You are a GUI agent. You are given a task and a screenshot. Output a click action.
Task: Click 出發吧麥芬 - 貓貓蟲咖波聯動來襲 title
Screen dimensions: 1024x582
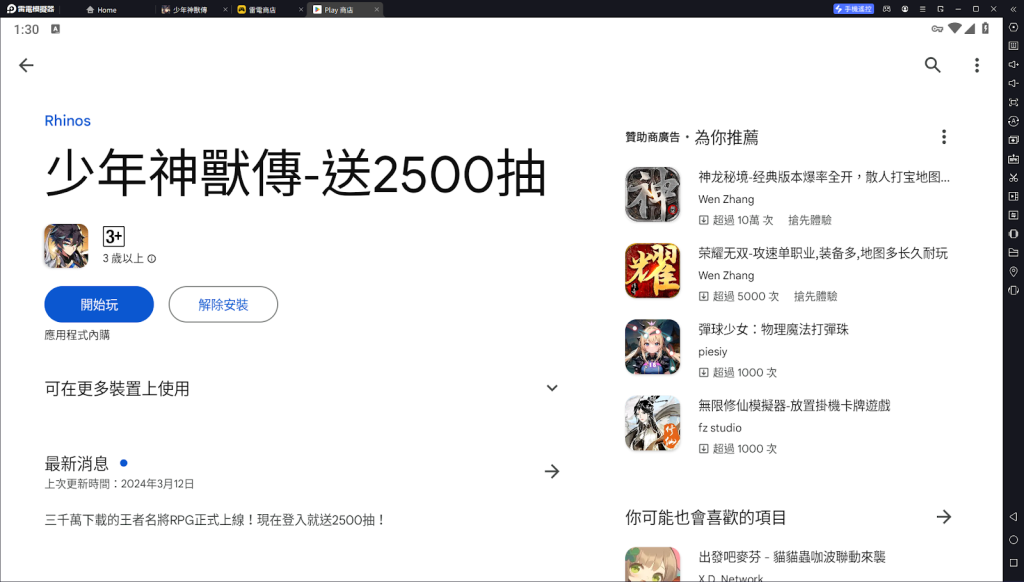pyautogui.click(x=792, y=557)
